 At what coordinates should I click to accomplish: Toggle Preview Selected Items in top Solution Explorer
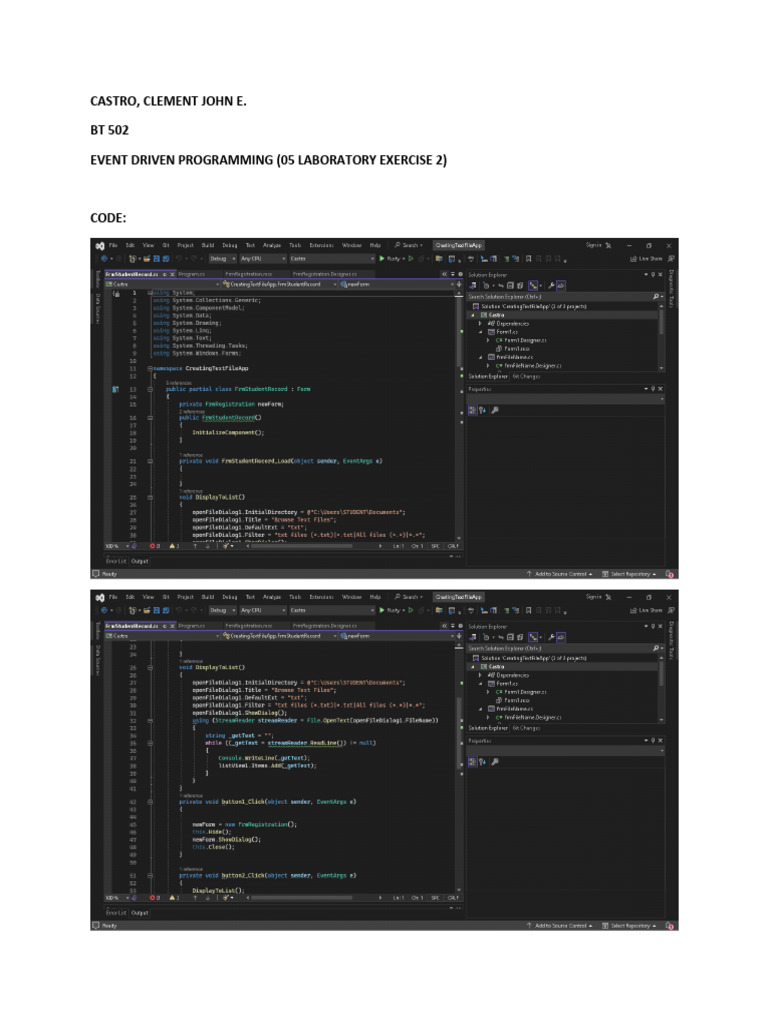click(559, 284)
